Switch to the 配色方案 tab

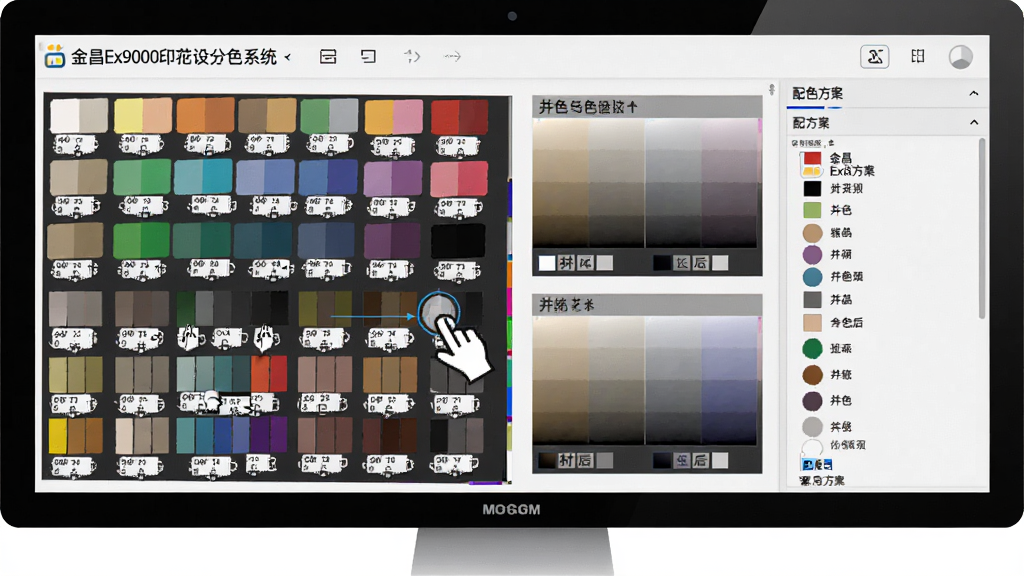(x=817, y=93)
